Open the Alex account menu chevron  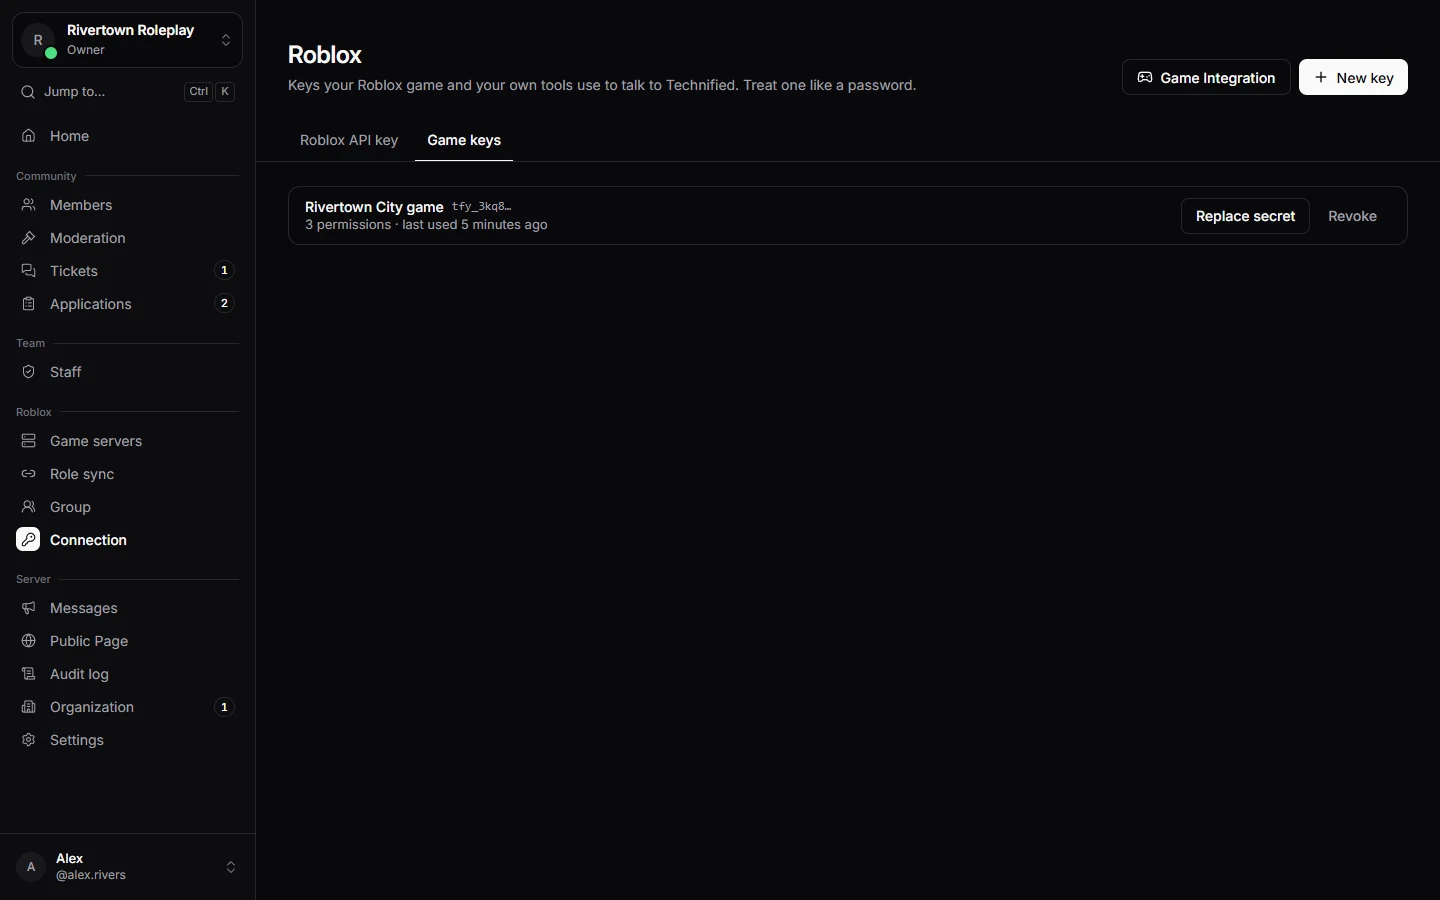[x=231, y=867]
